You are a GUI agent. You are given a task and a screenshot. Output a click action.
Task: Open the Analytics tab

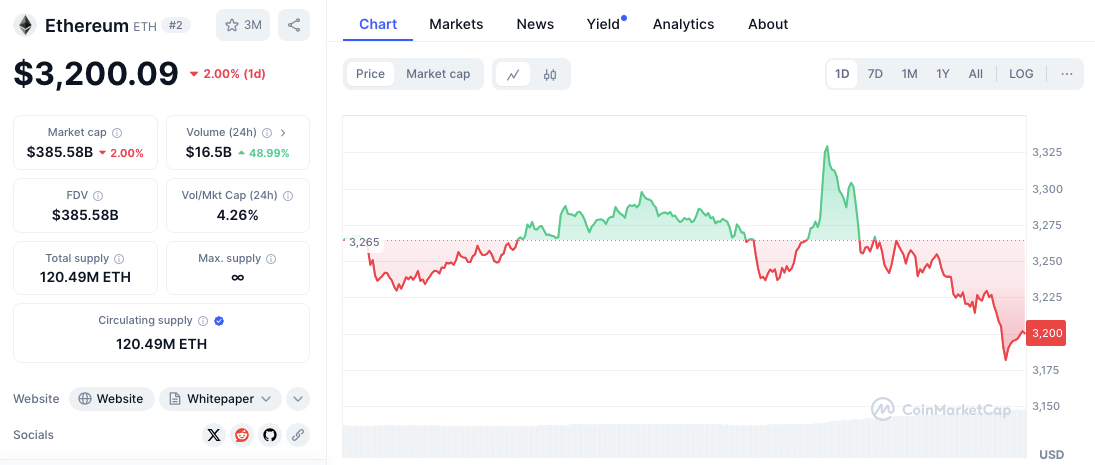[683, 24]
